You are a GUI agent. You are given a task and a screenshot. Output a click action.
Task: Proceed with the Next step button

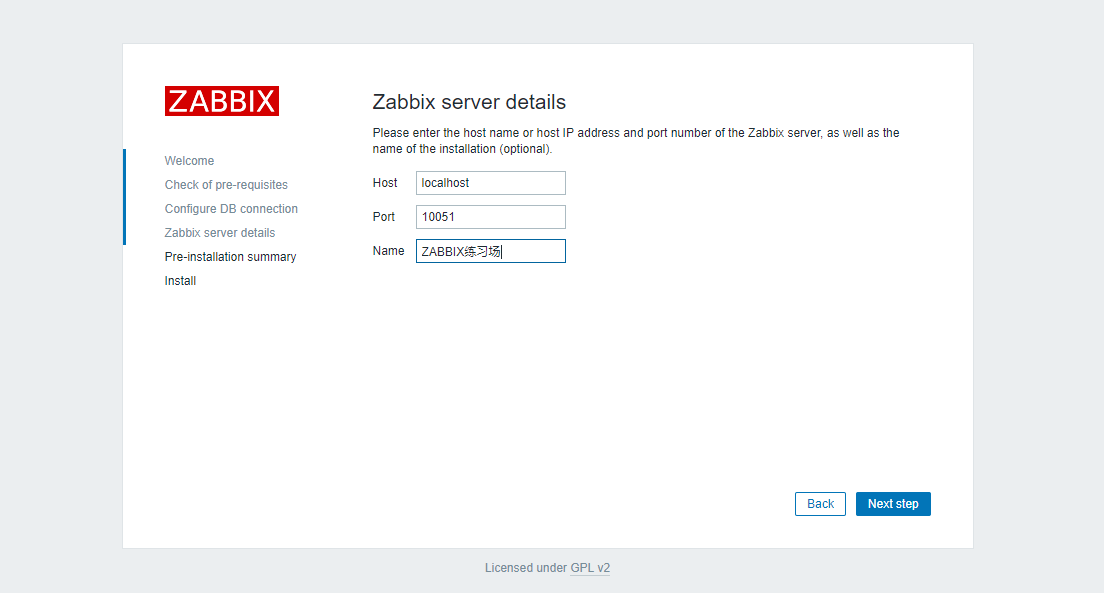[x=893, y=504]
